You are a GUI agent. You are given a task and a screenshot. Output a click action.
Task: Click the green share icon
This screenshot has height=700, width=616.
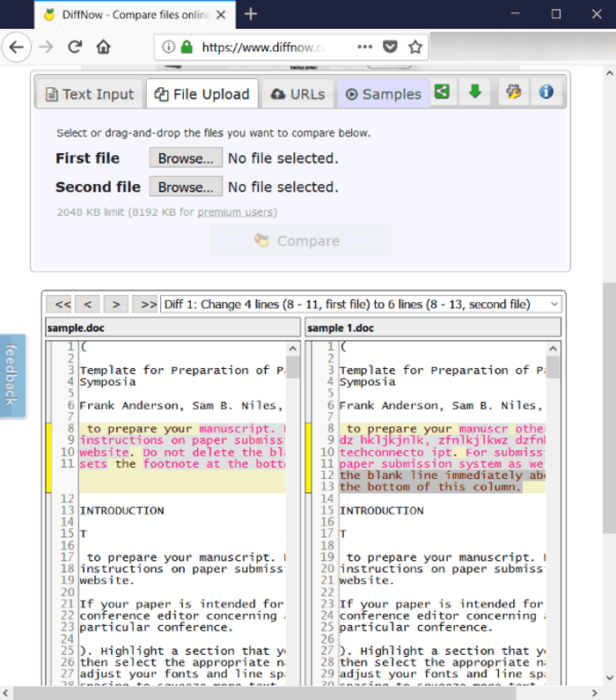(441, 93)
